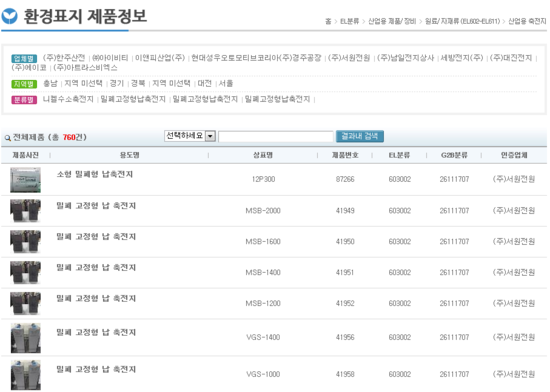This screenshot has width=550, height=392.
Task: Filter by company (주)에이코
Action: tap(29, 67)
